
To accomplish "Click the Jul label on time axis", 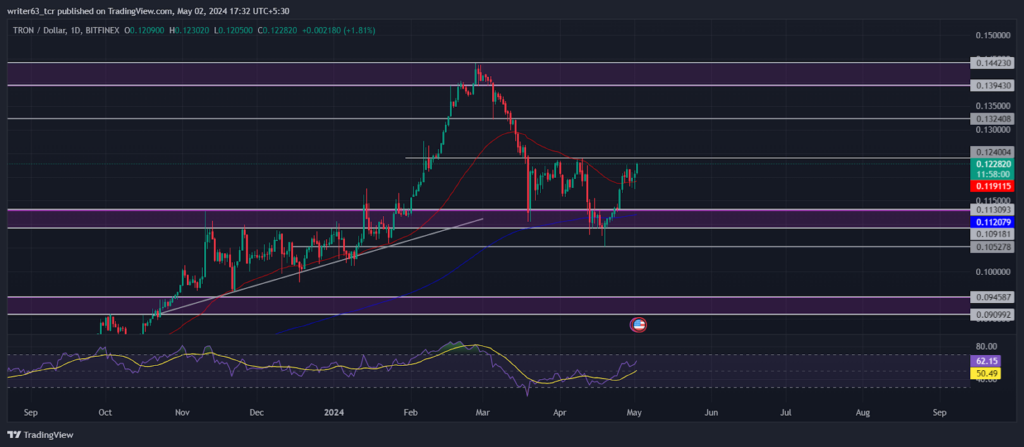I will (786, 413).
